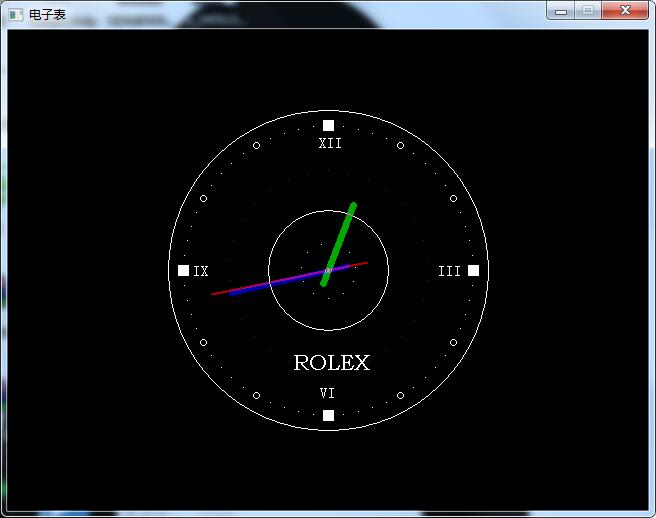Click the thin red second hand tip
This screenshot has height=518, width=656.
[215, 294]
